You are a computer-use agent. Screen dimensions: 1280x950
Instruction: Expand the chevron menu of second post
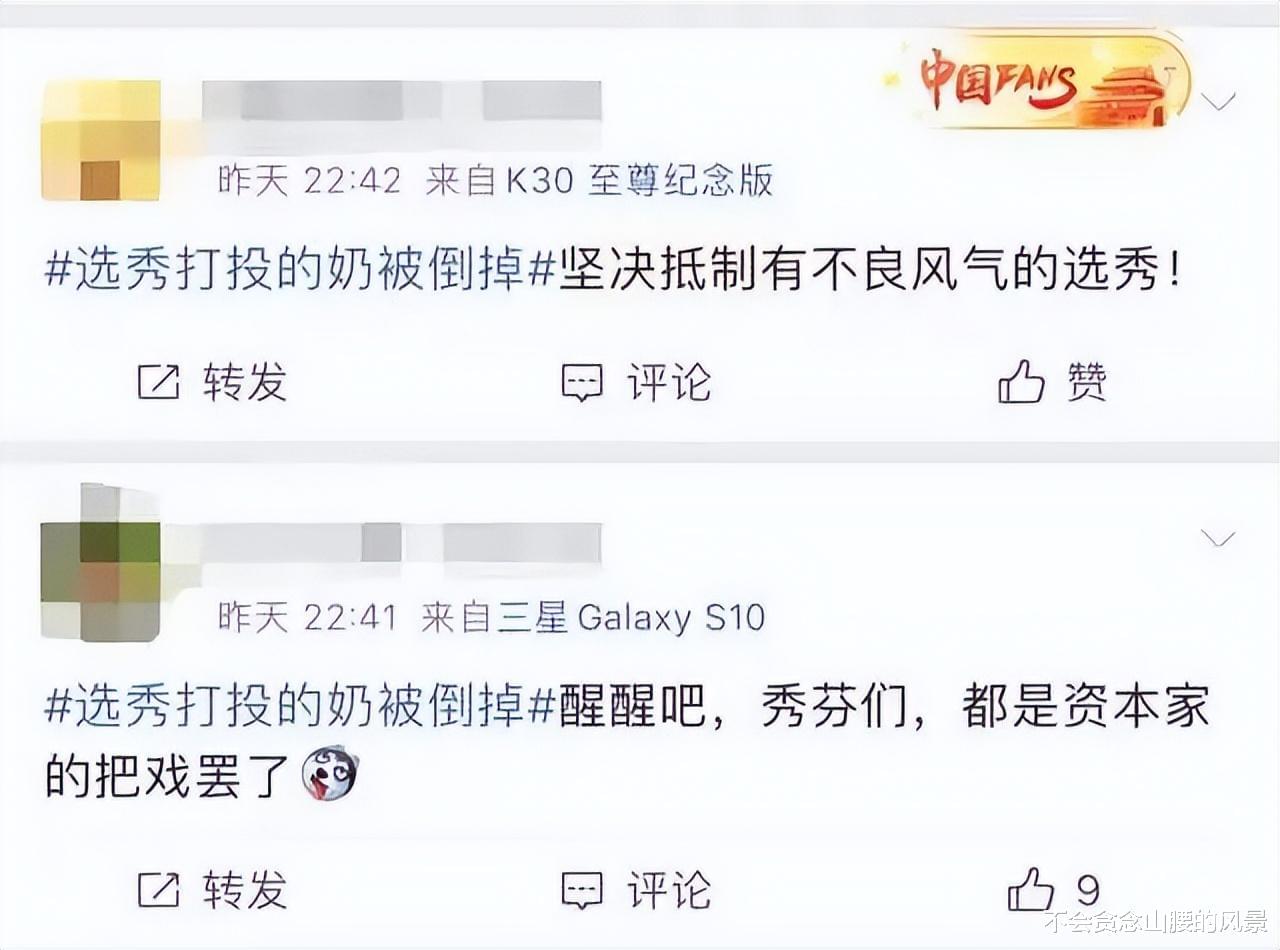pyautogui.click(x=1218, y=540)
